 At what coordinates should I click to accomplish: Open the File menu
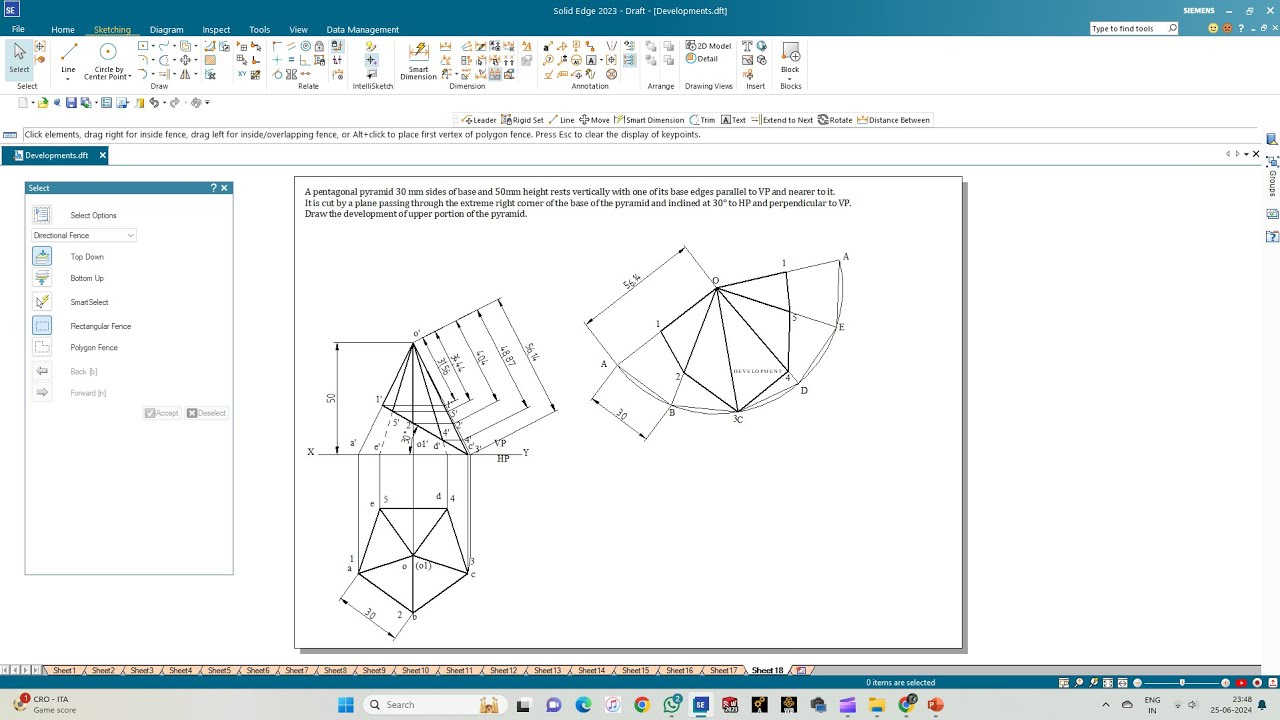coord(18,30)
